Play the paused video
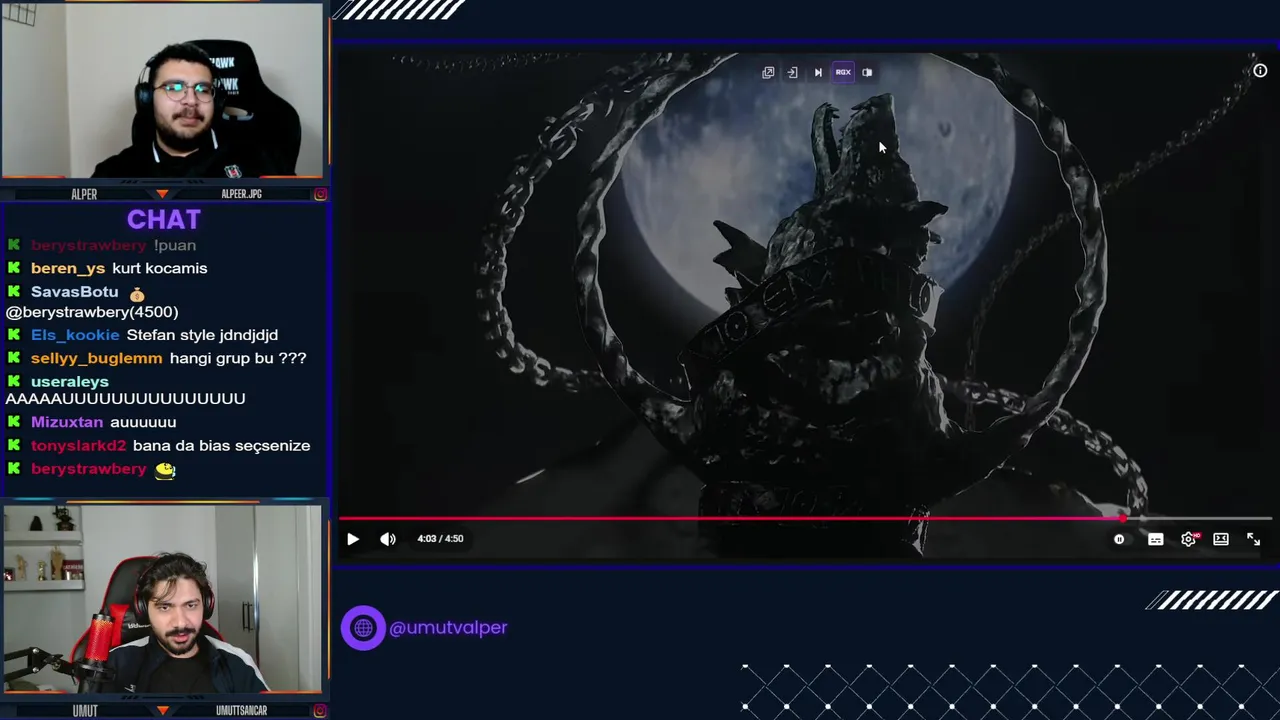This screenshot has height=720, width=1280. point(353,539)
